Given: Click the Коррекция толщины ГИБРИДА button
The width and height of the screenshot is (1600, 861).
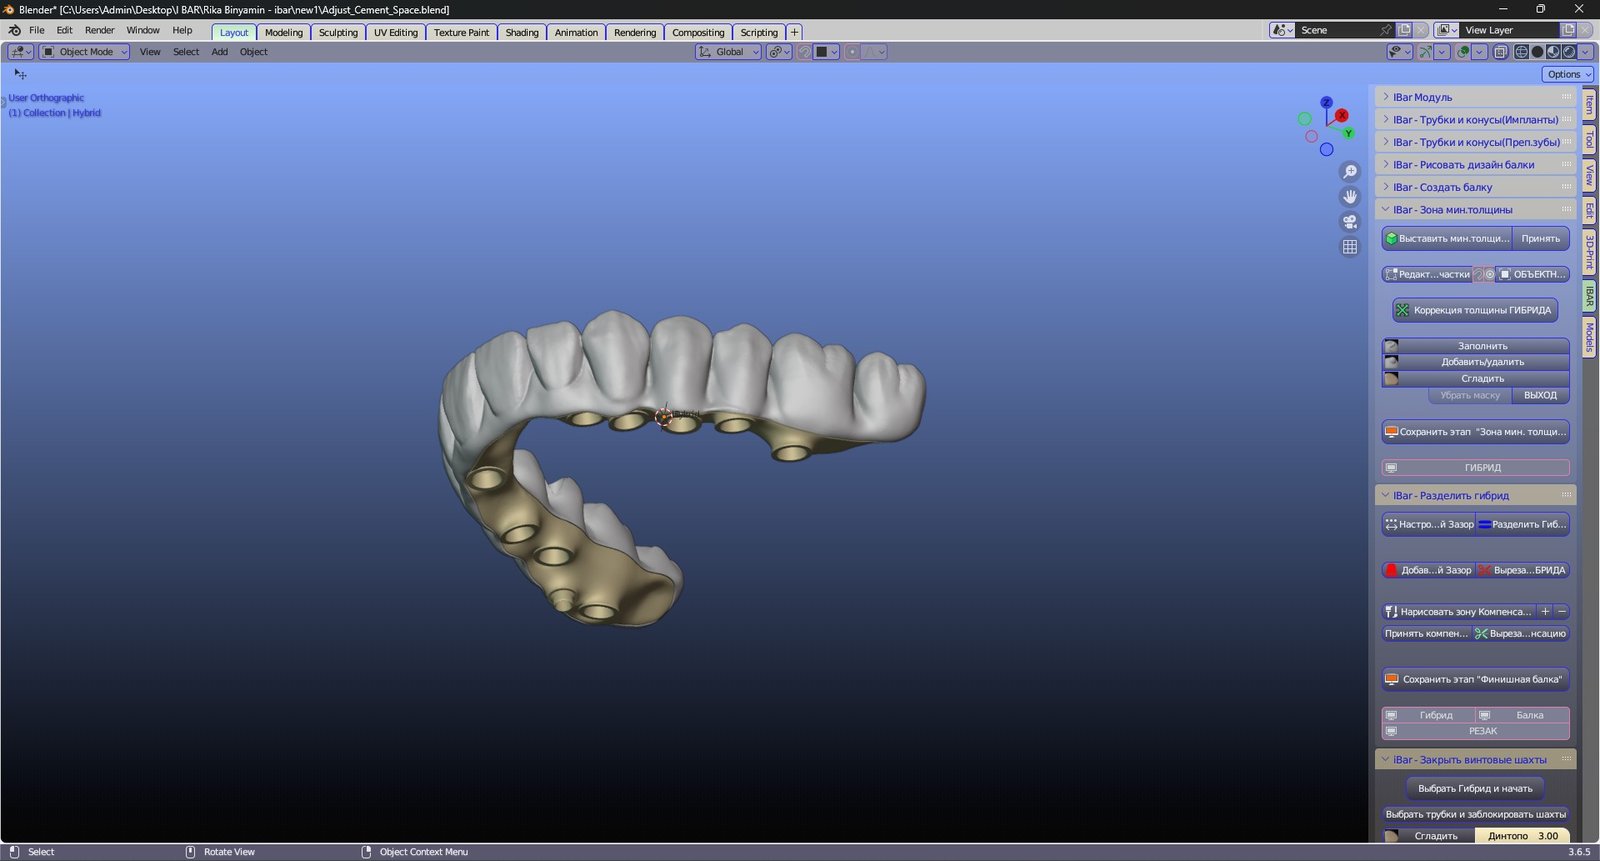Looking at the screenshot, I should (x=1475, y=310).
